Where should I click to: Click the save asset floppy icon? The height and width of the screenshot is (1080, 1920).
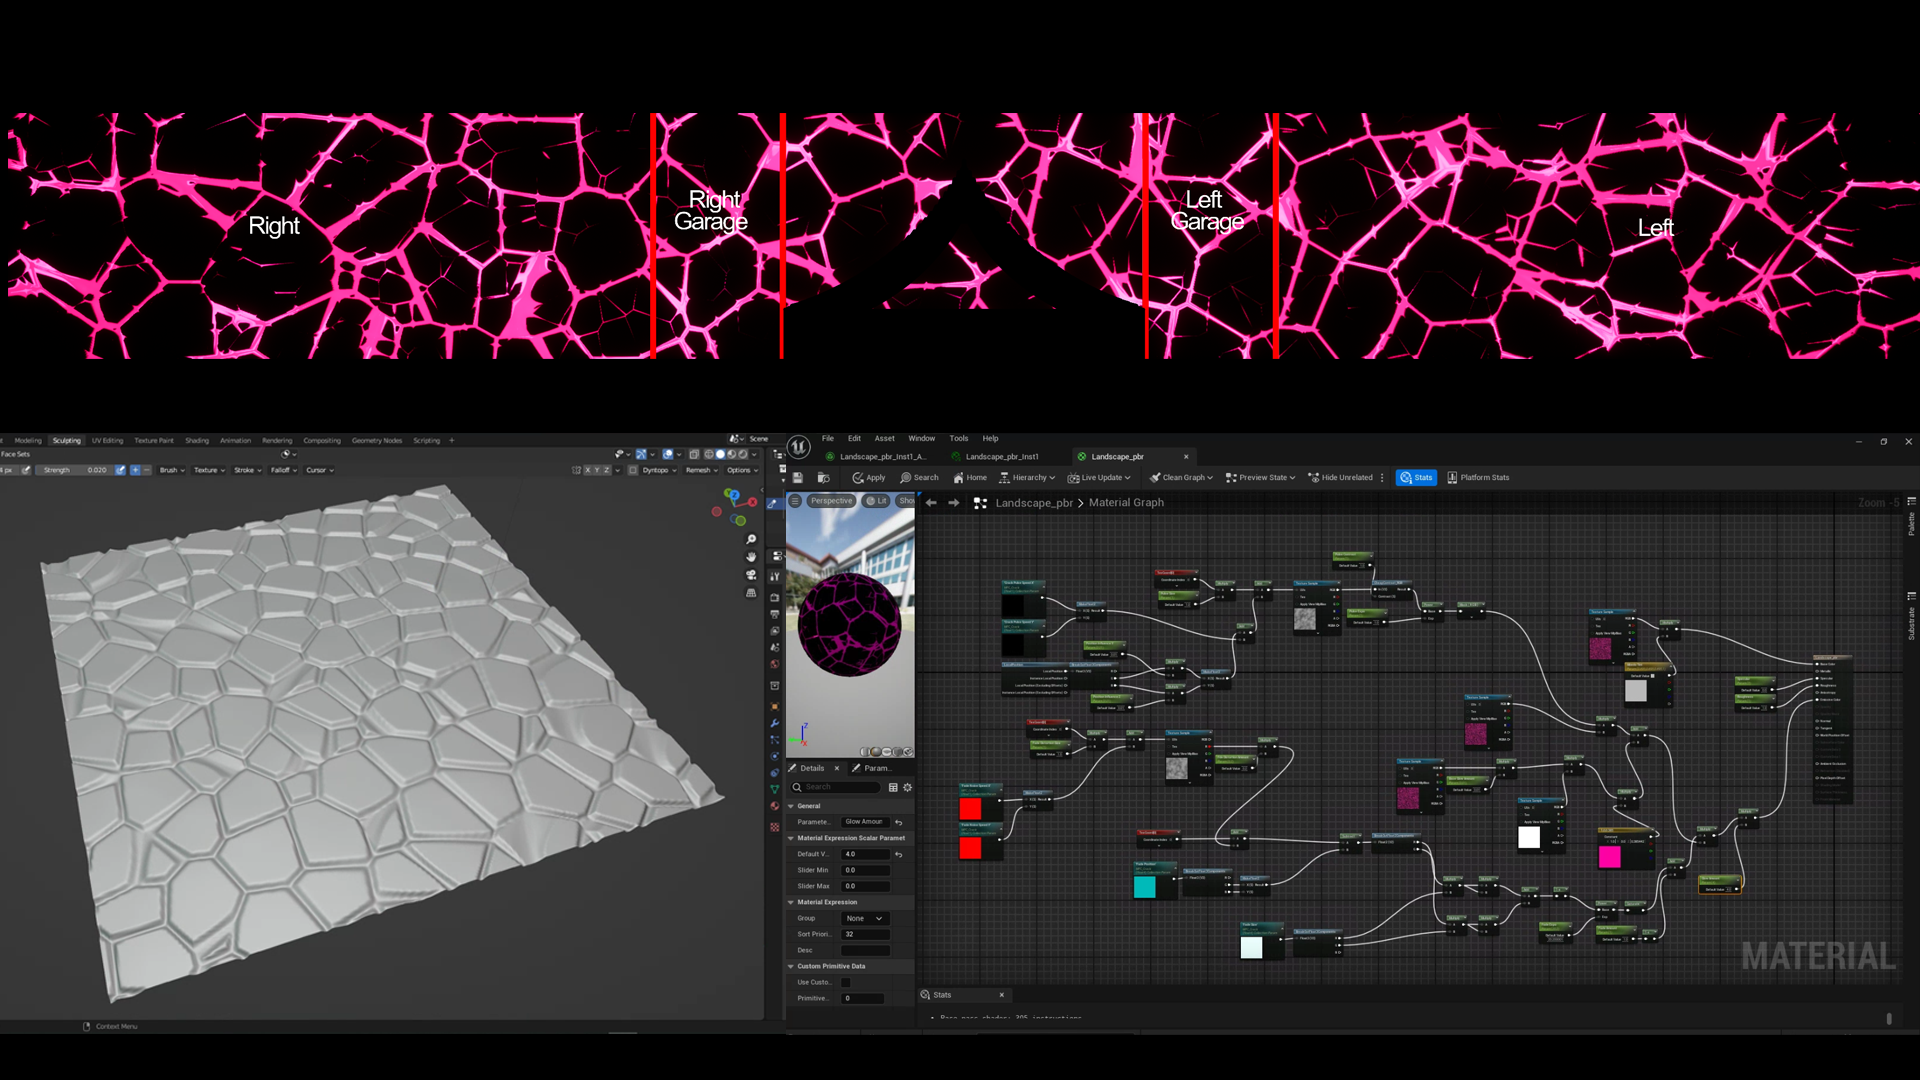click(797, 477)
